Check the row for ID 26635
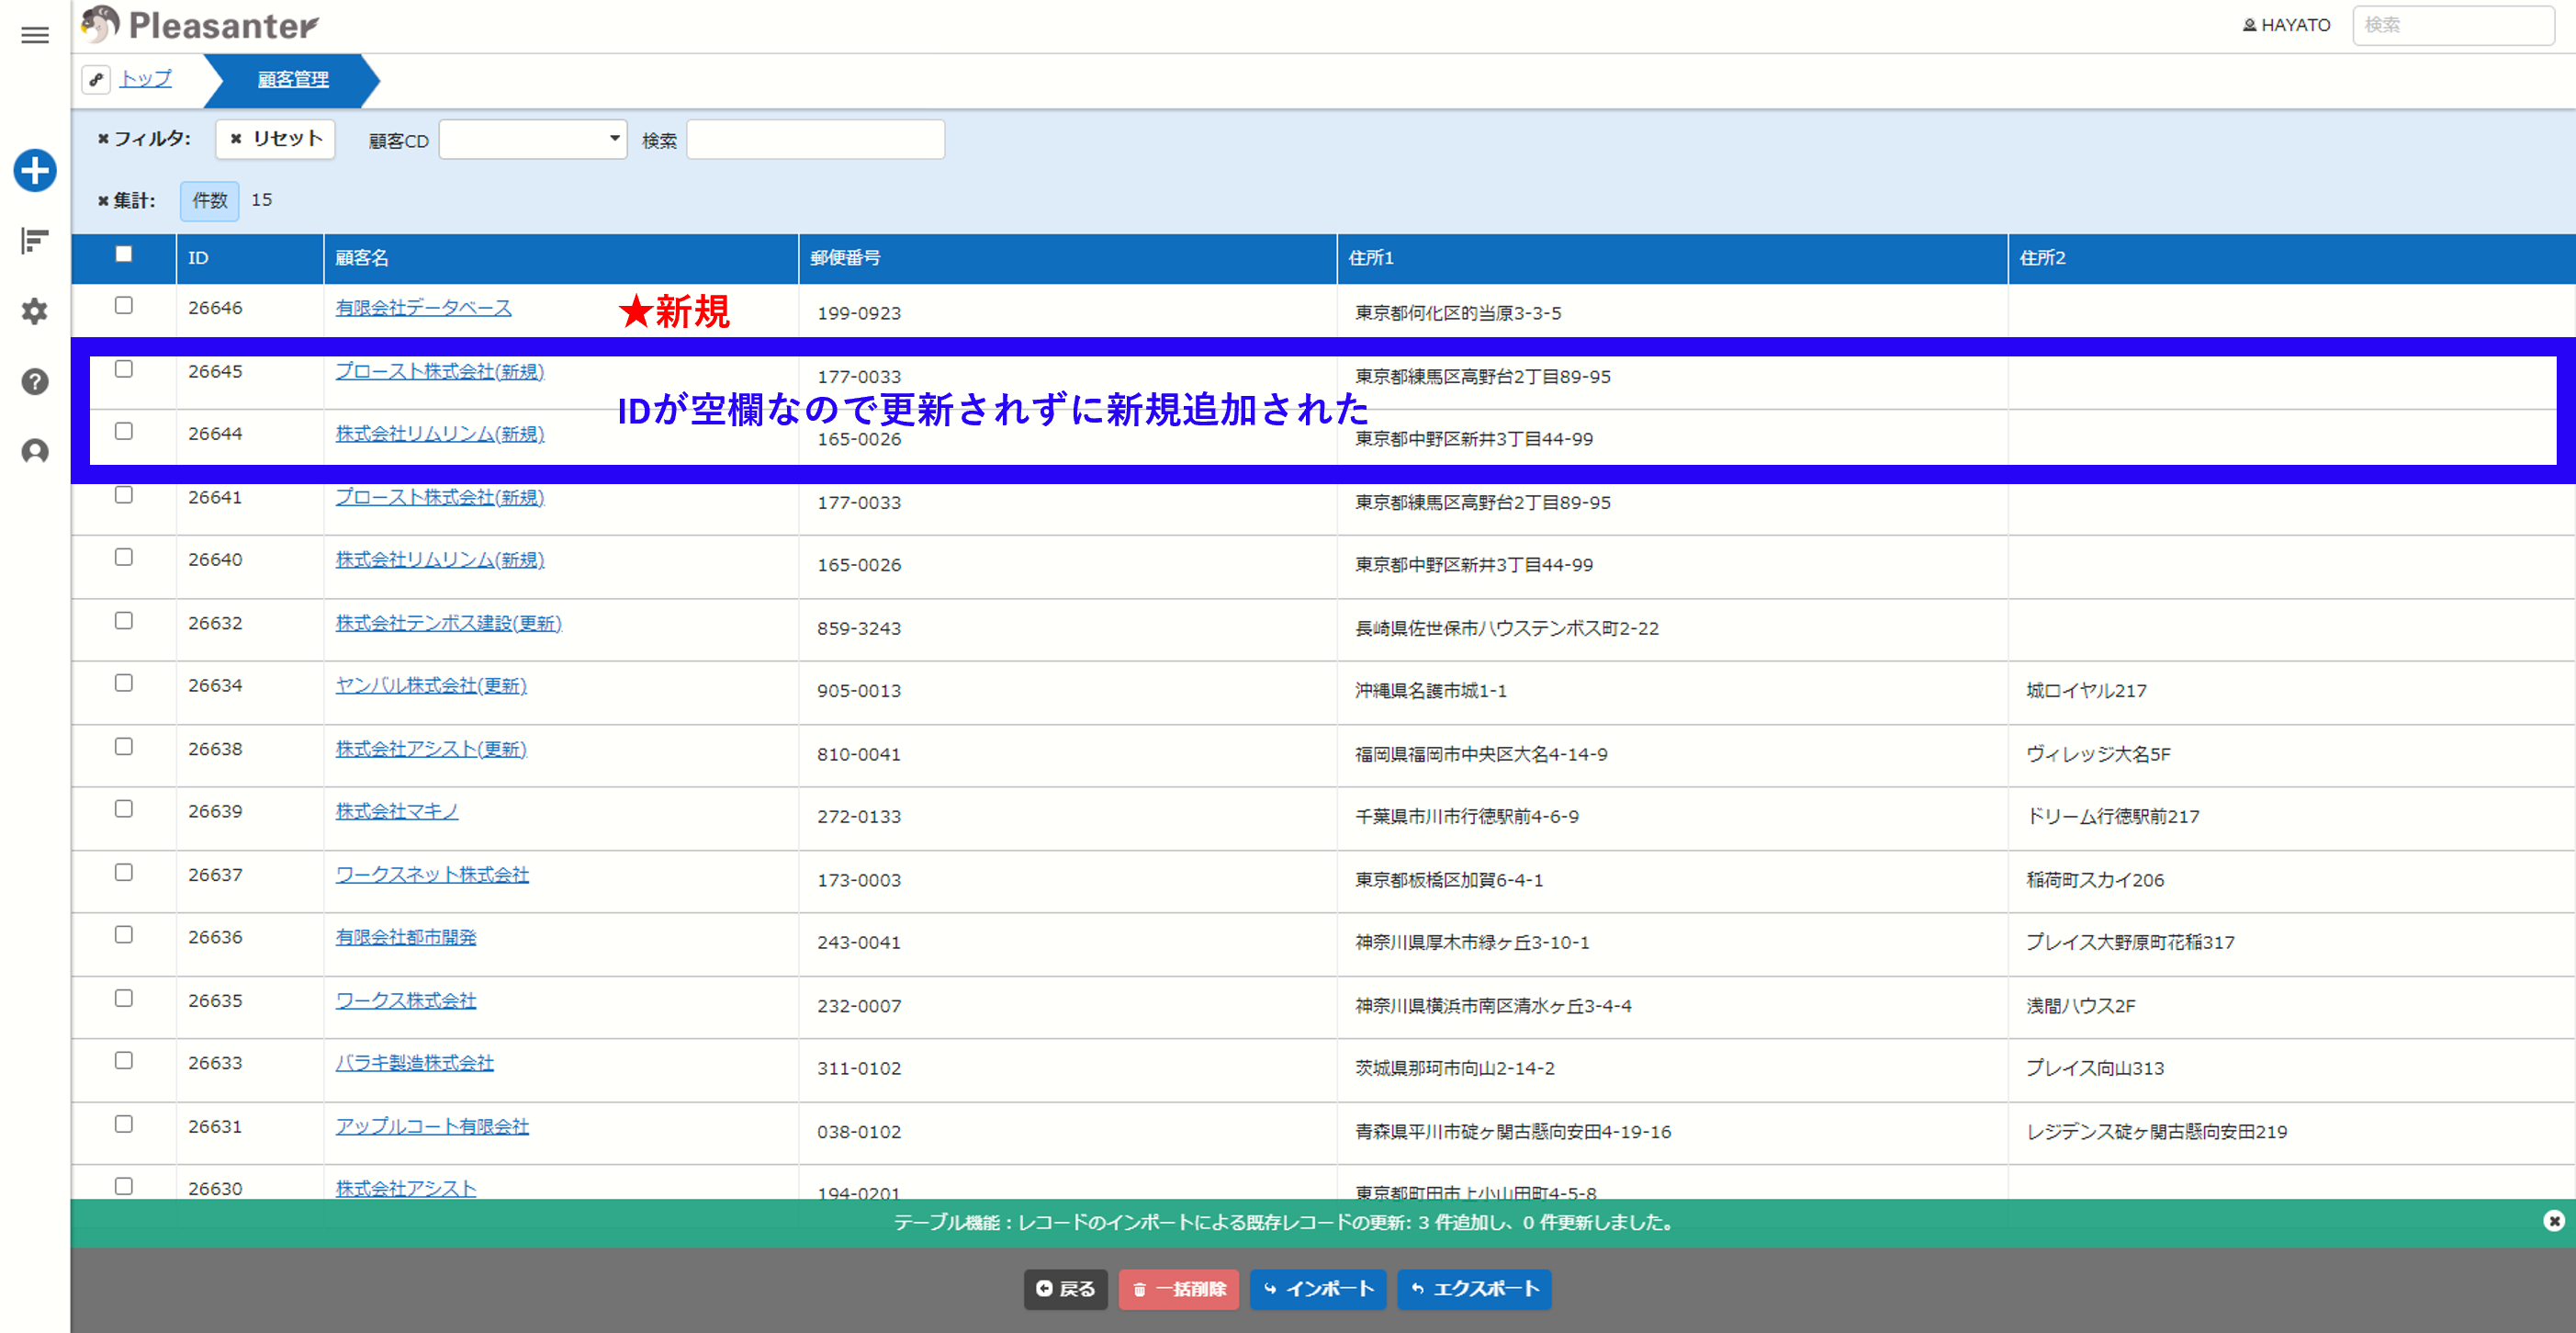The height and width of the screenshot is (1333, 2576). coord(124,998)
